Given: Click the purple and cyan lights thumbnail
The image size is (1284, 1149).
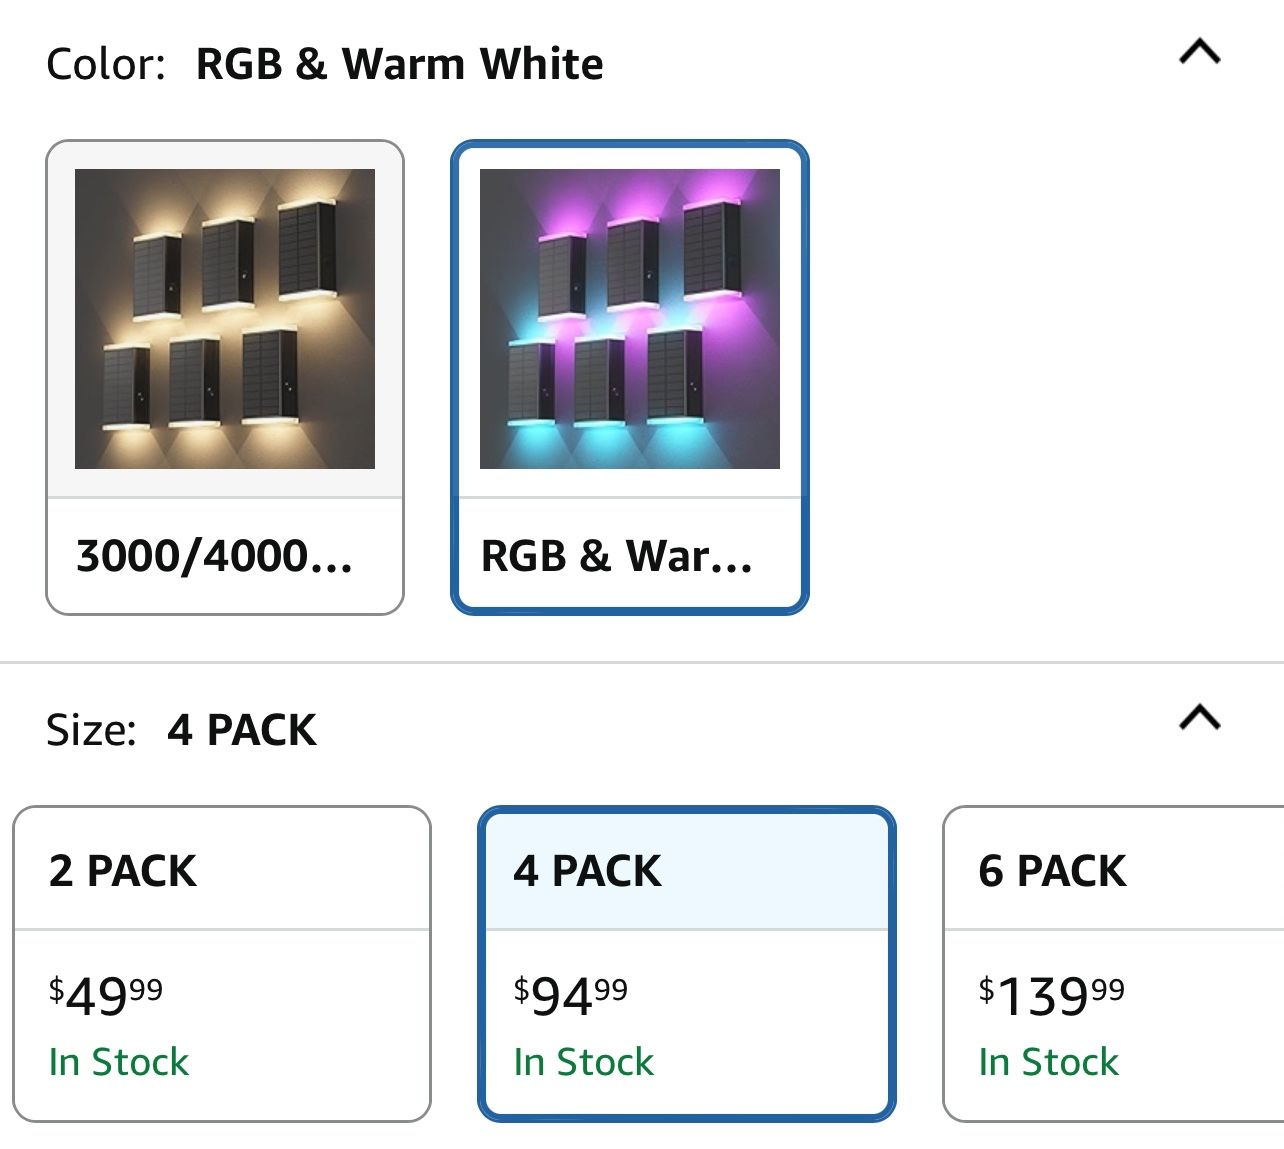Looking at the screenshot, I should coord(630,319).
